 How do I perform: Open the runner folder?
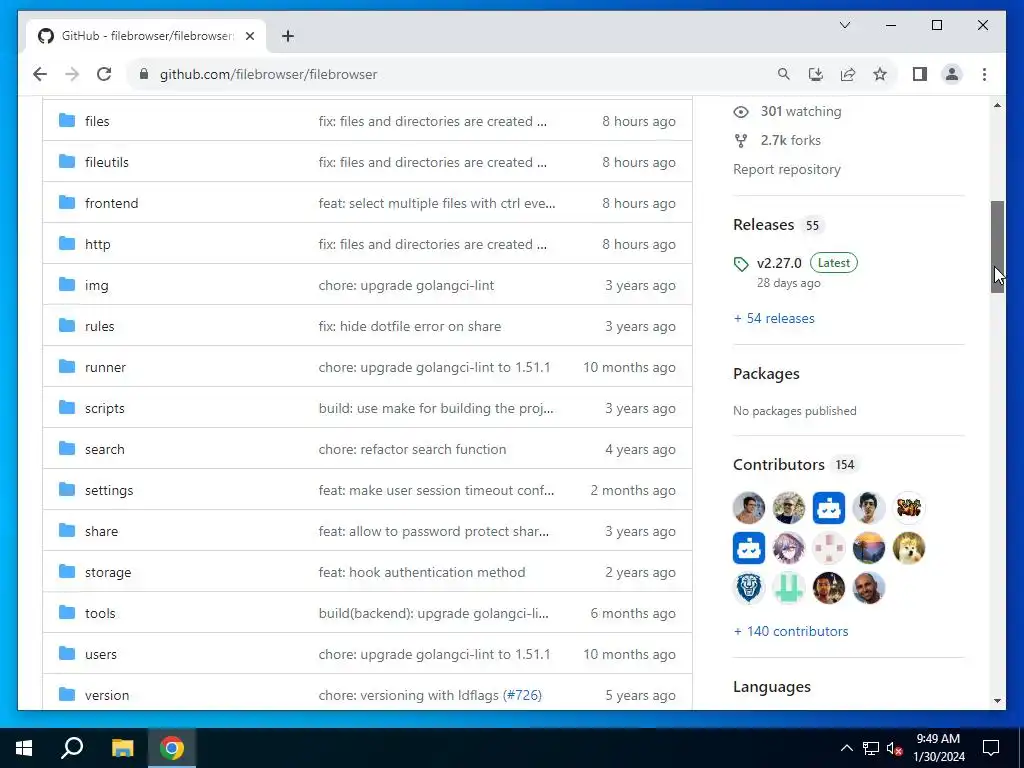coord(105,368)
